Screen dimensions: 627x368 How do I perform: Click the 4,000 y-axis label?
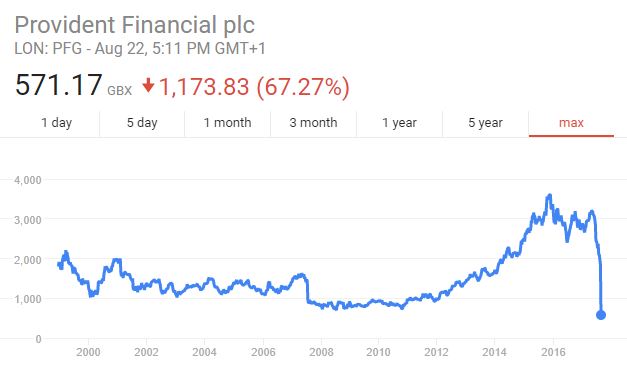point(28,180)
